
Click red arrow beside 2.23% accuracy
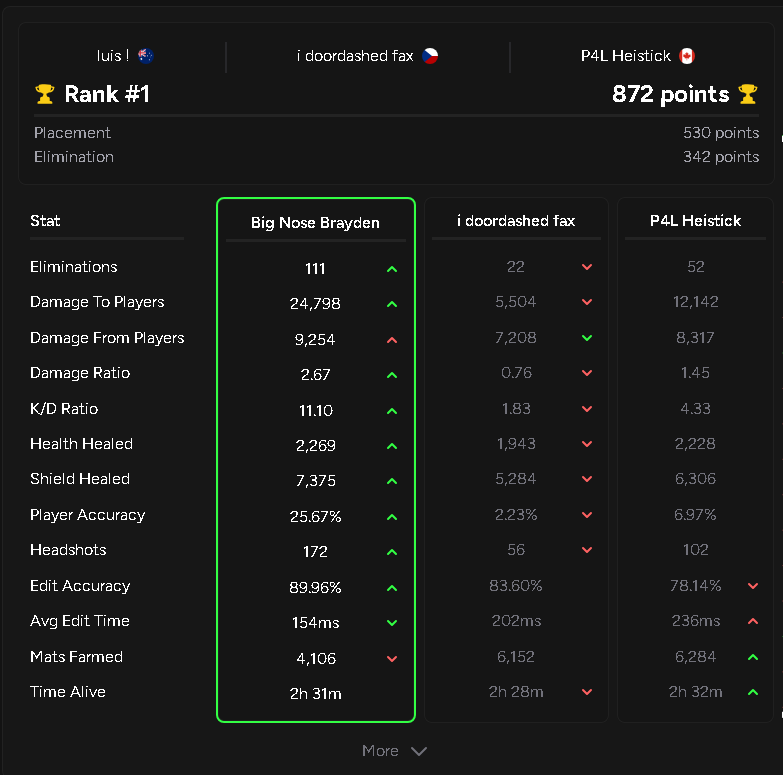(587, 515)
